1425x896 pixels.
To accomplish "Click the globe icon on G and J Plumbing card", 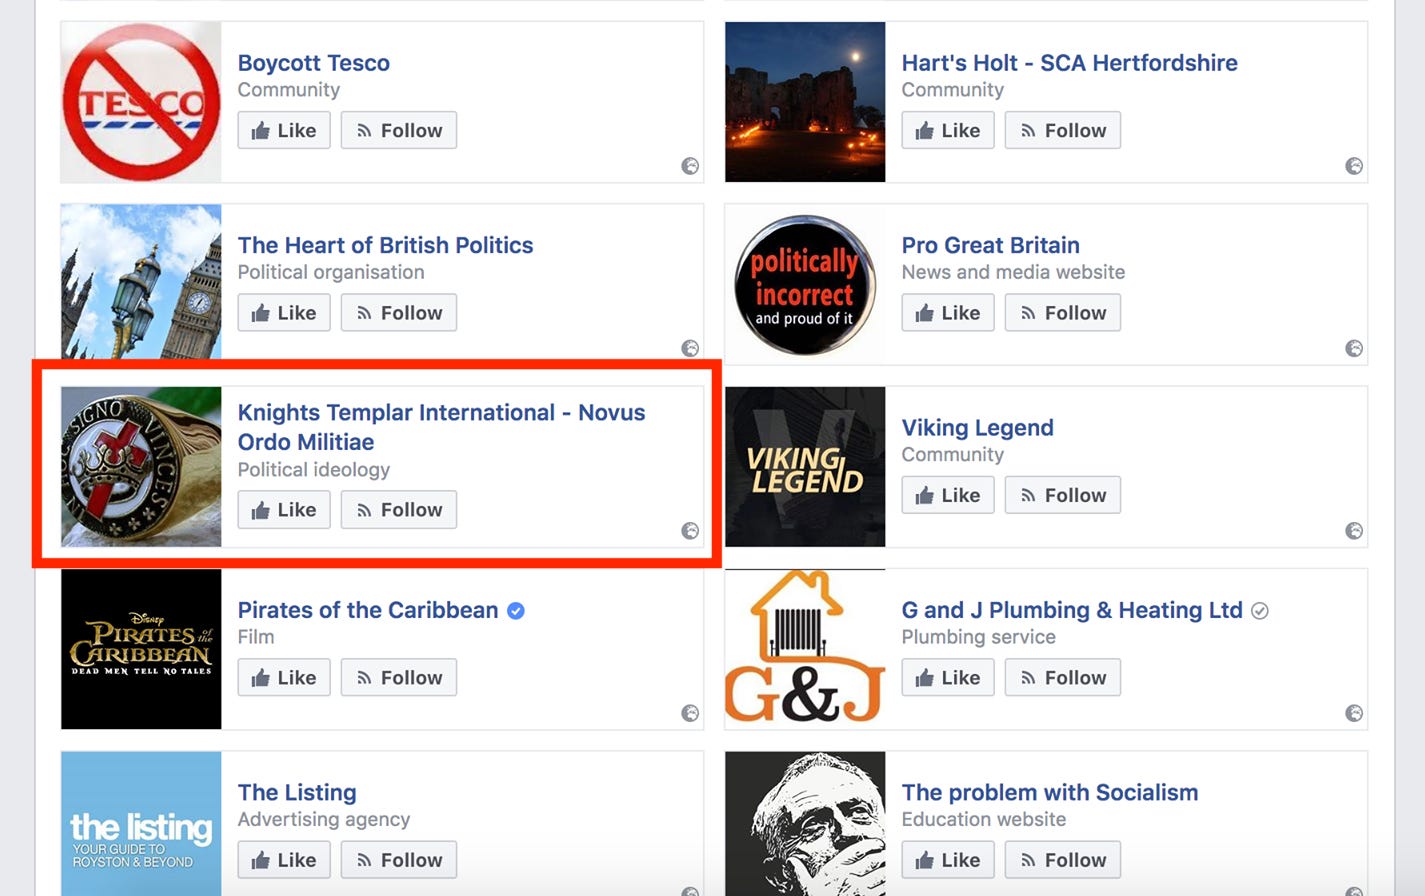I will coord(1354,713).
